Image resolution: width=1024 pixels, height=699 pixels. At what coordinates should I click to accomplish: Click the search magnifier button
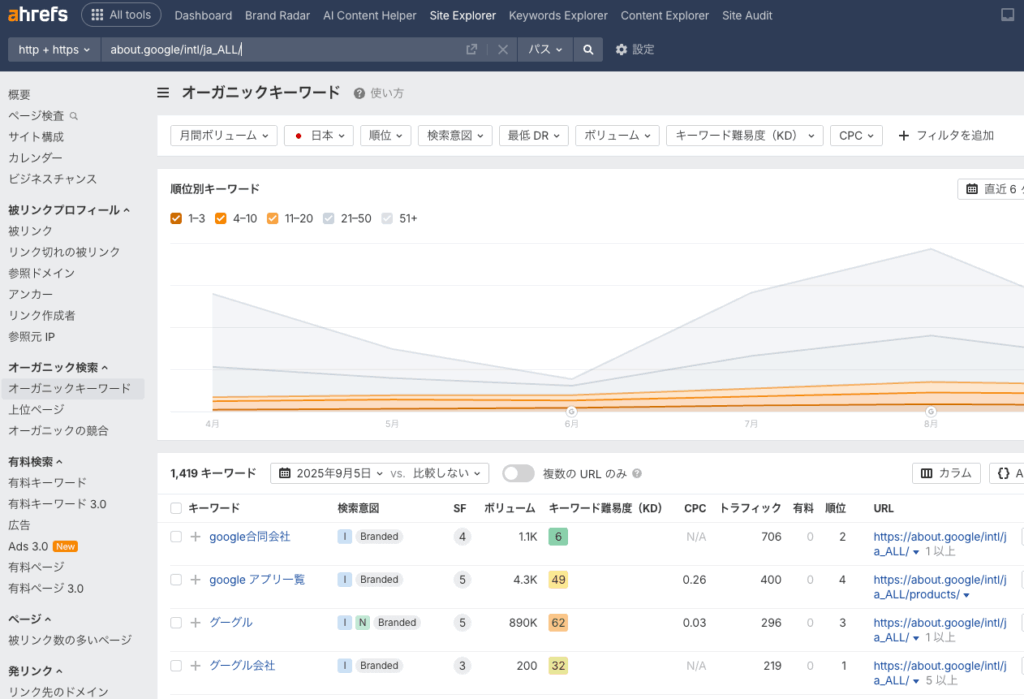click(589, 49)
